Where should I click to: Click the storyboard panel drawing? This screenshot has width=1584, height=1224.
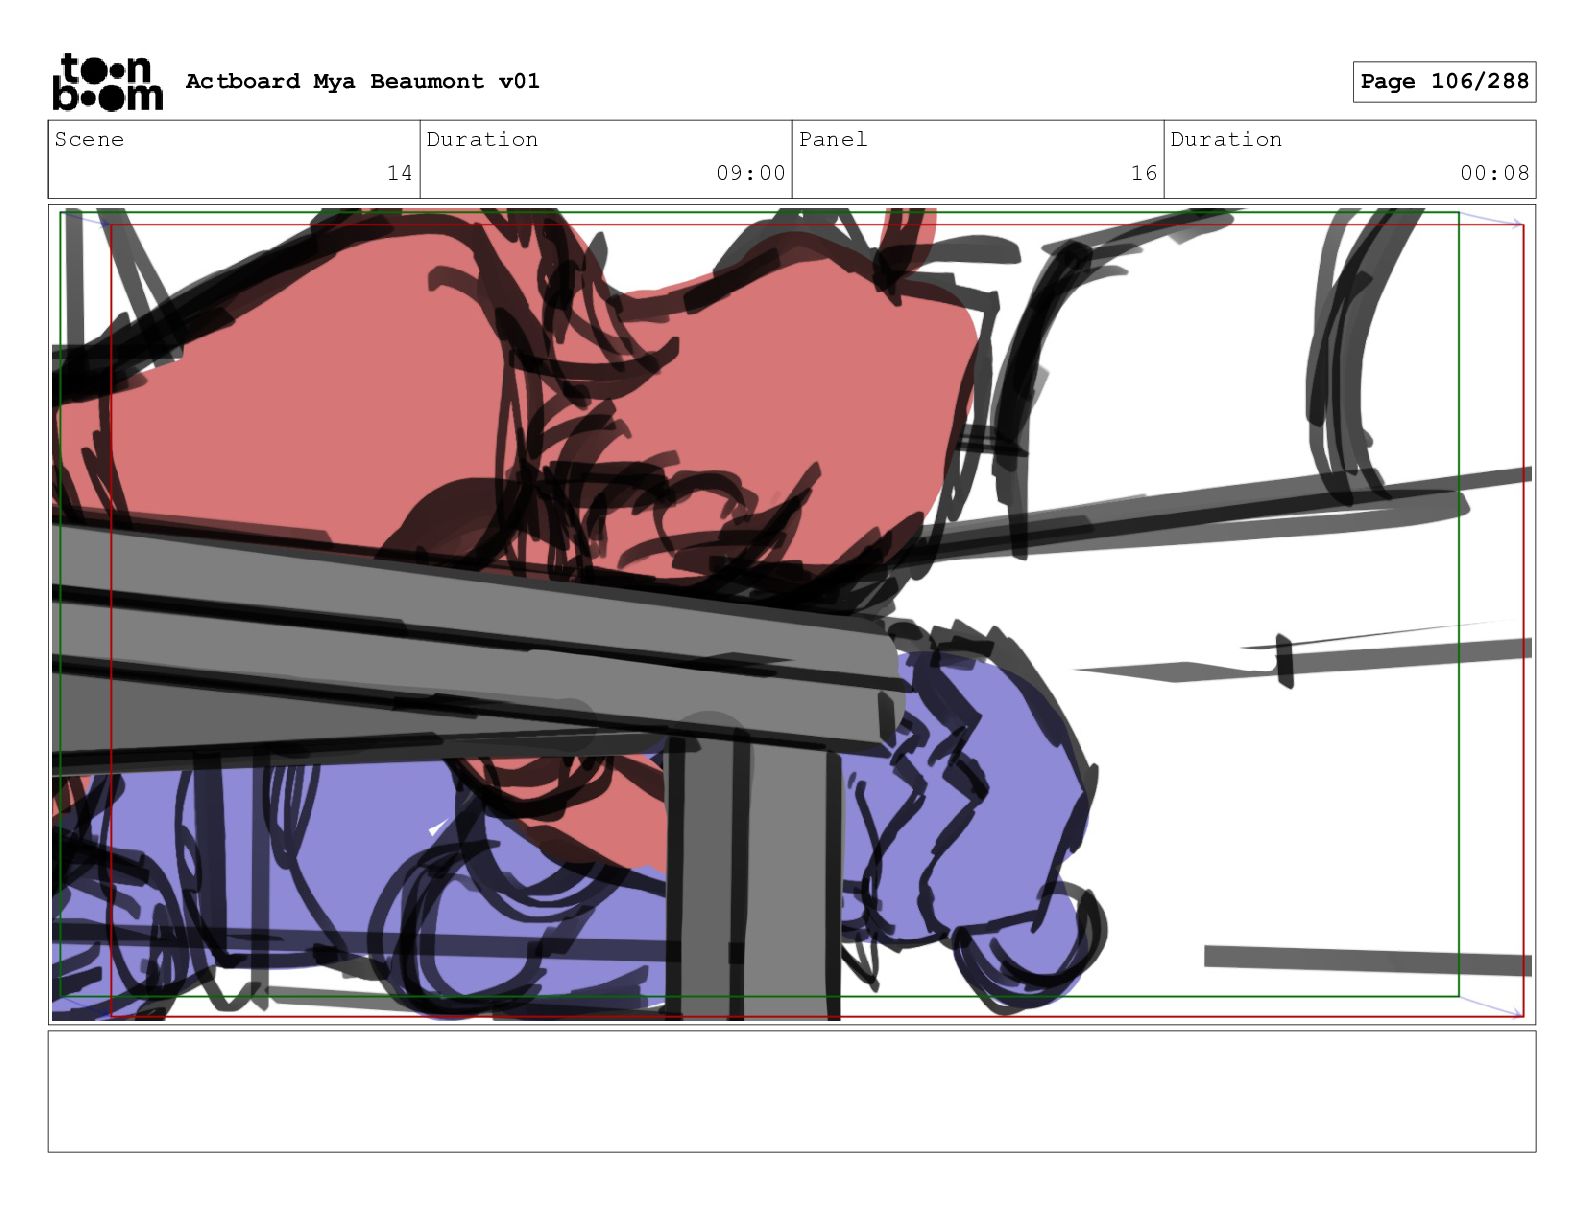click(x=792, y=614)
